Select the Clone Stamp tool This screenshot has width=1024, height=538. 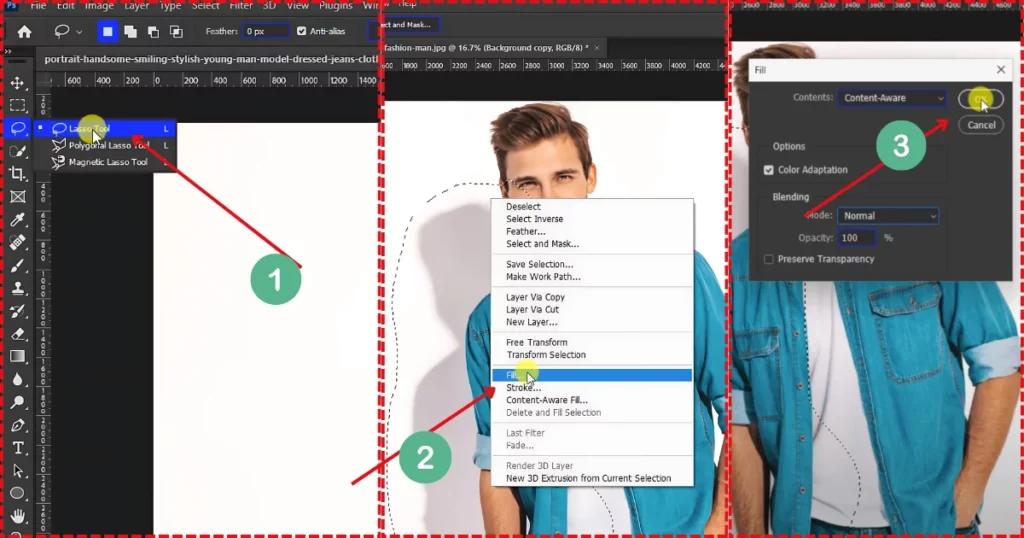[18, 288]
